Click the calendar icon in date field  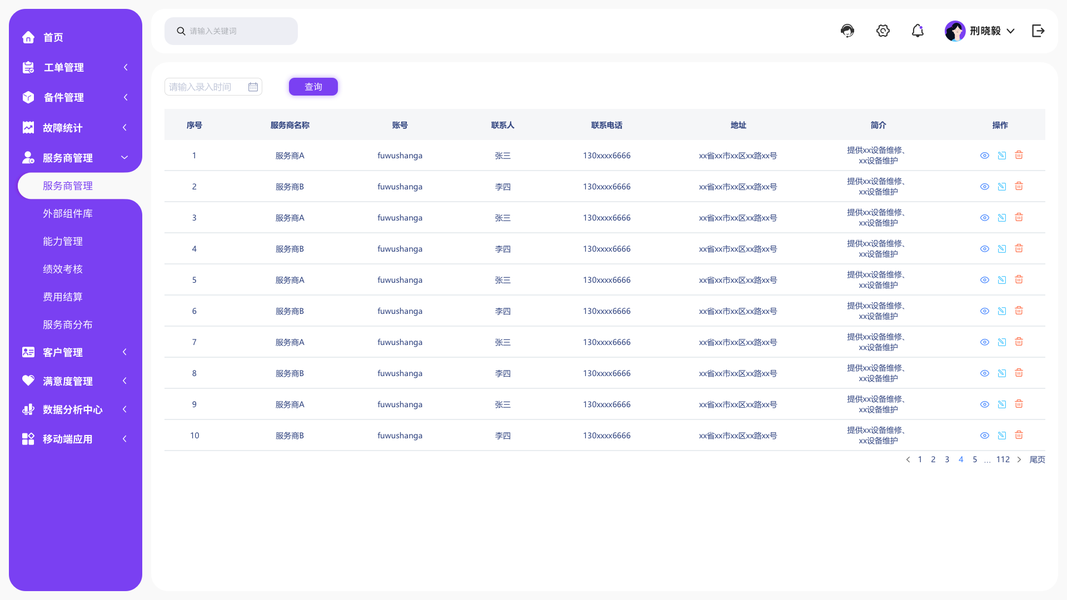(x=253, y=87)
